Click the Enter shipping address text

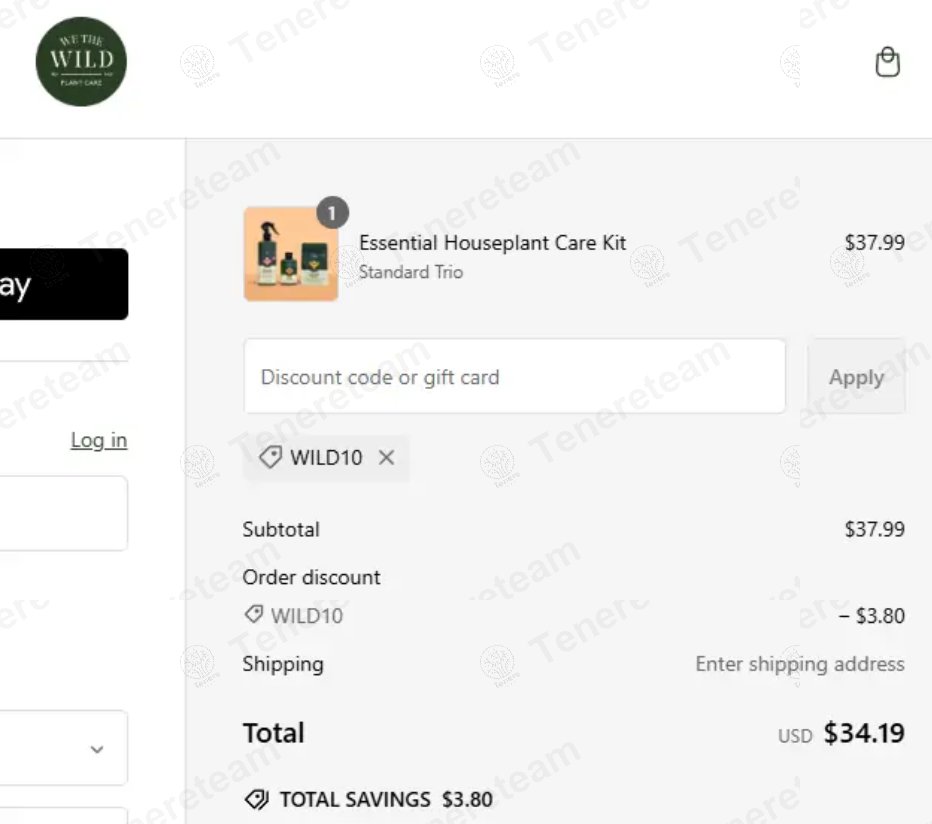click(799, 664)
